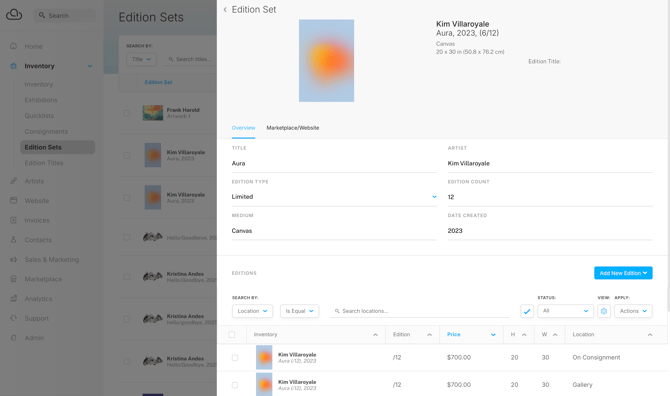Screen dimensions: 670x396
Task: Click the Edition Count field
Action: (x=550, y=197)
